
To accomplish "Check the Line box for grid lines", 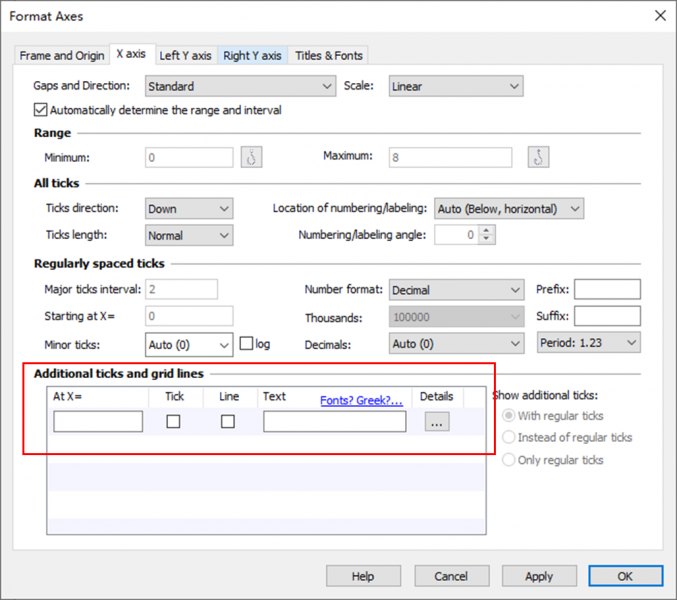I will pyautogui.click(x=228, y=422).
